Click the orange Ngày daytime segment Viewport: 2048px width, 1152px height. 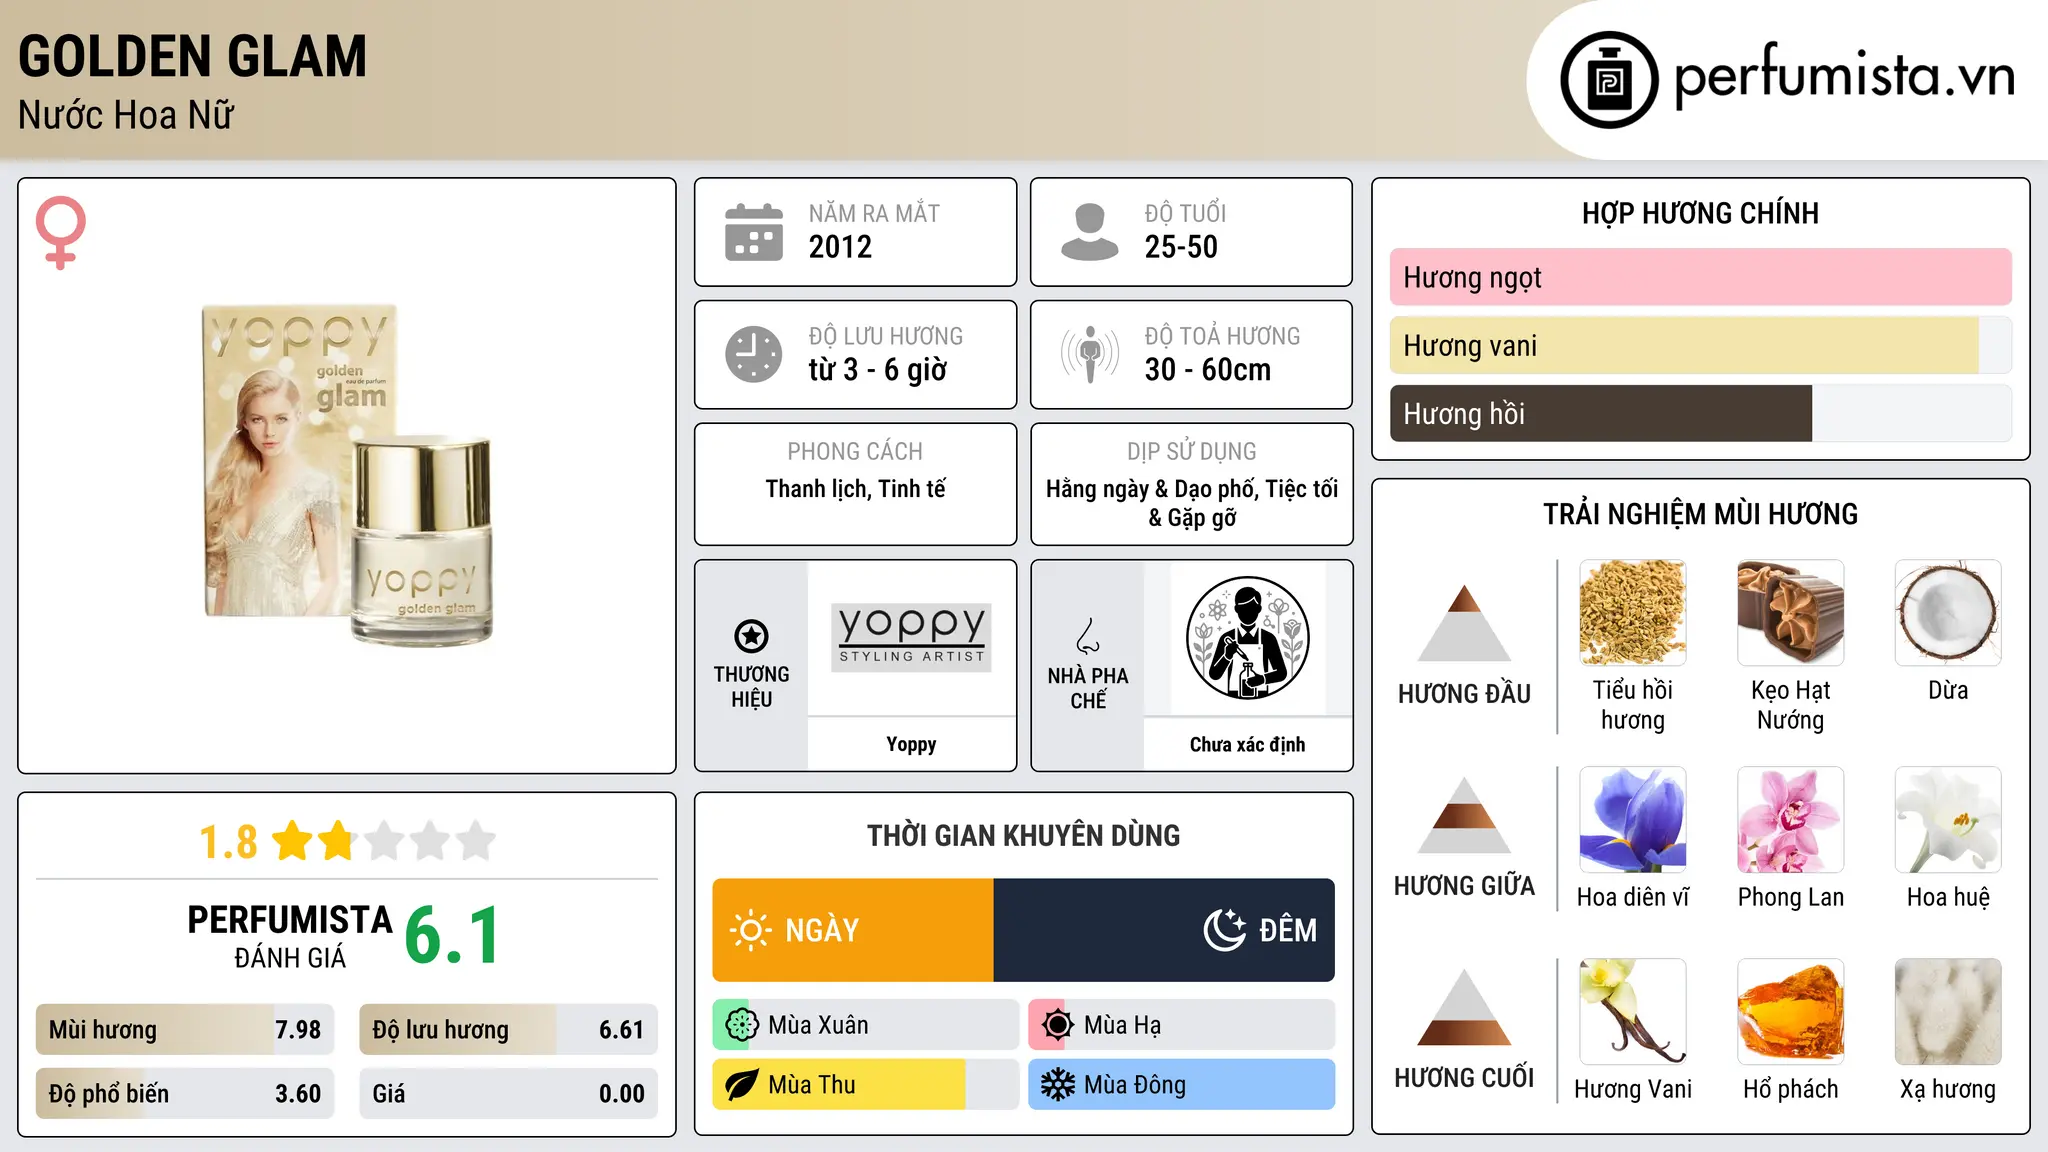pos(853,930)
